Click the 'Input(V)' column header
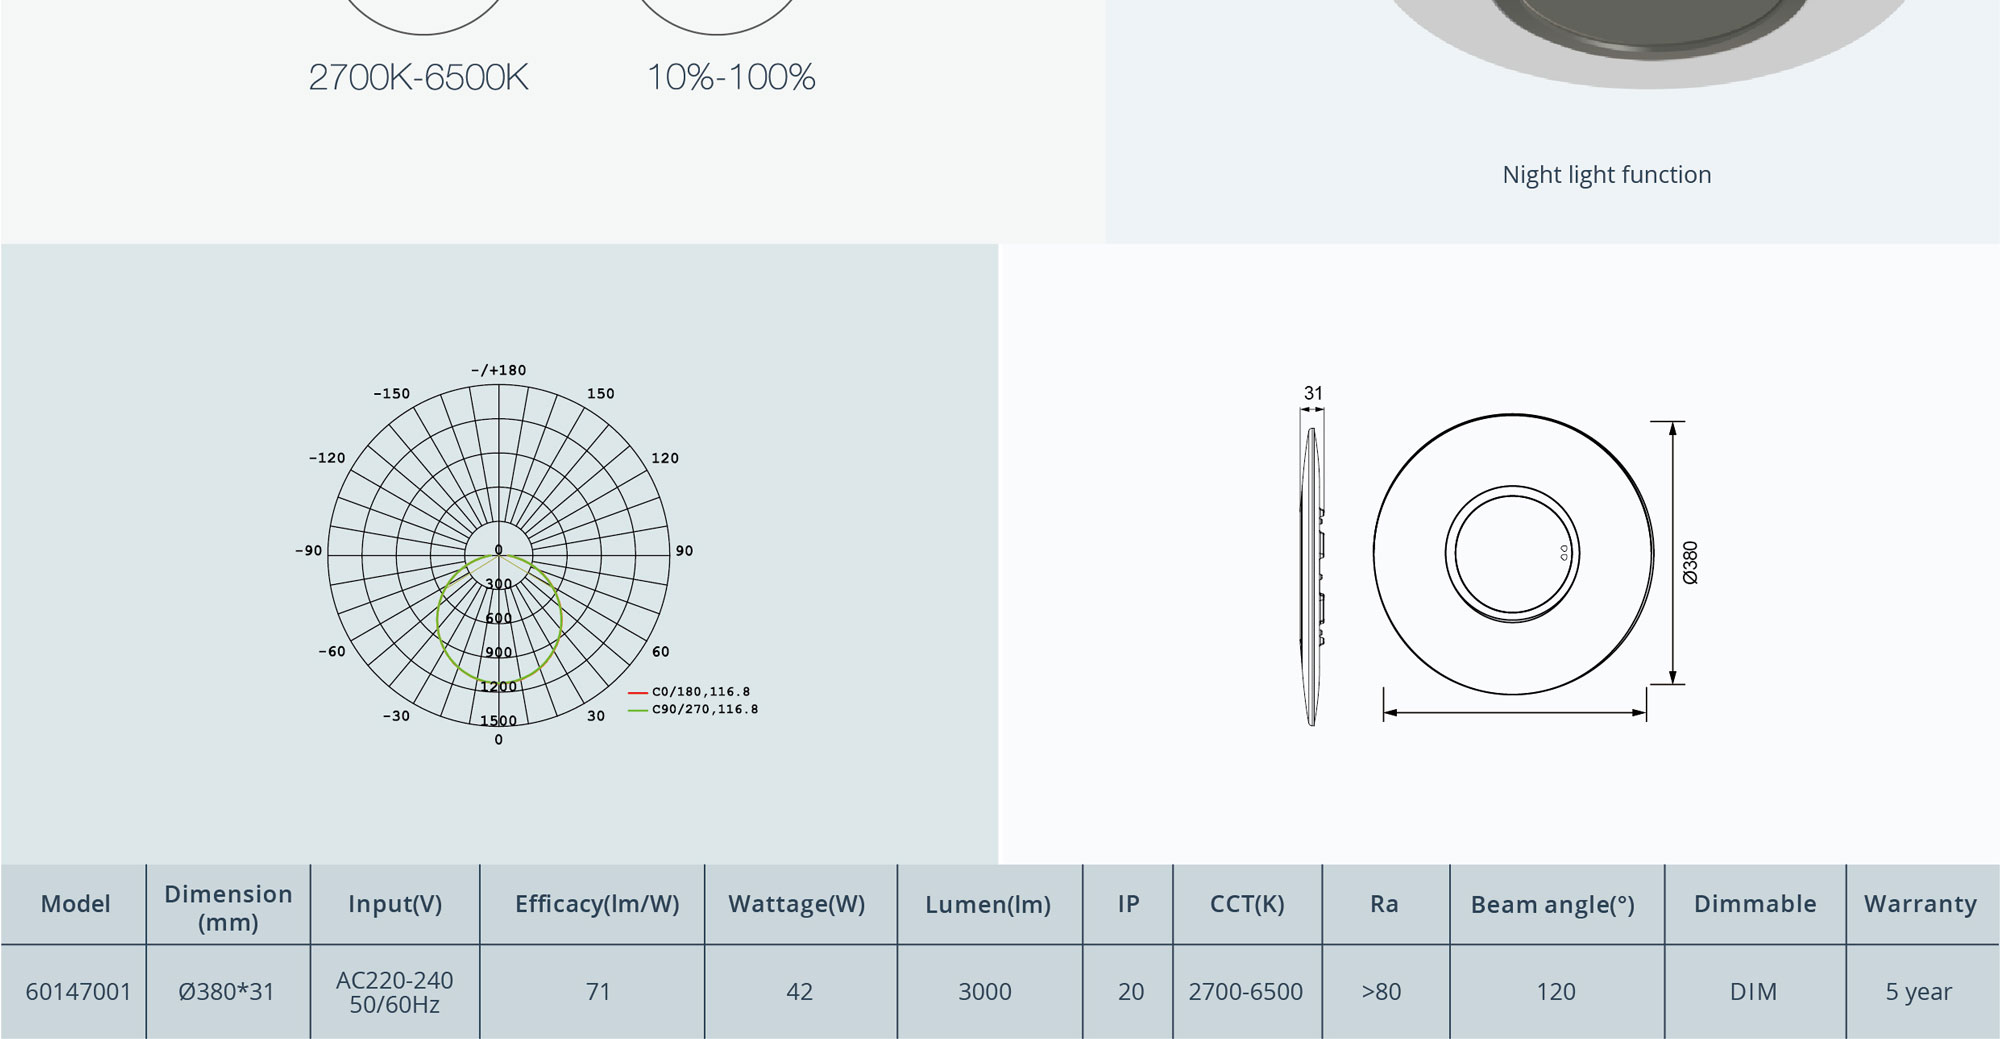Image resolution: width=2000 pixels, height=1039 pixels. 395,904
